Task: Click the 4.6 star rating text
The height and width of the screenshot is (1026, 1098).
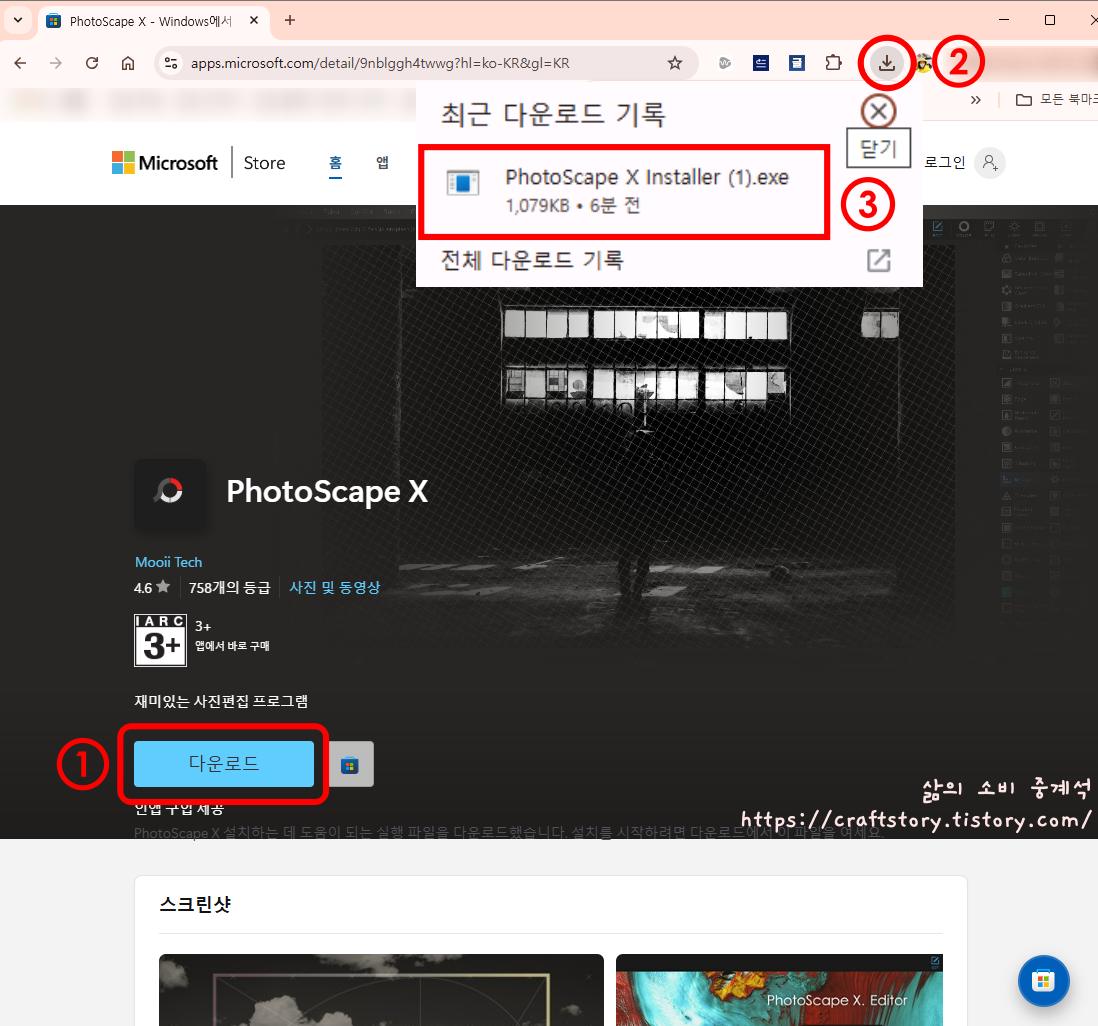Action: [x=152, y=587]
